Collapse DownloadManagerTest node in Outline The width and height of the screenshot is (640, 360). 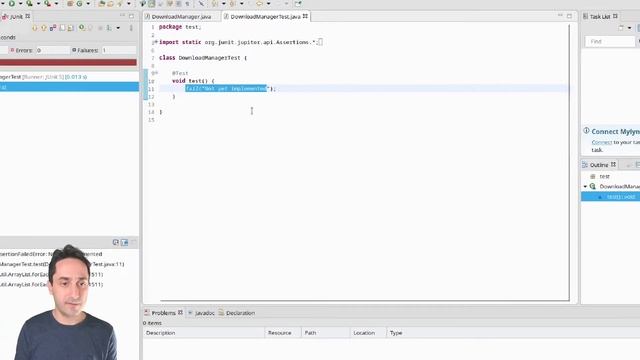click(x=585, y=187)
